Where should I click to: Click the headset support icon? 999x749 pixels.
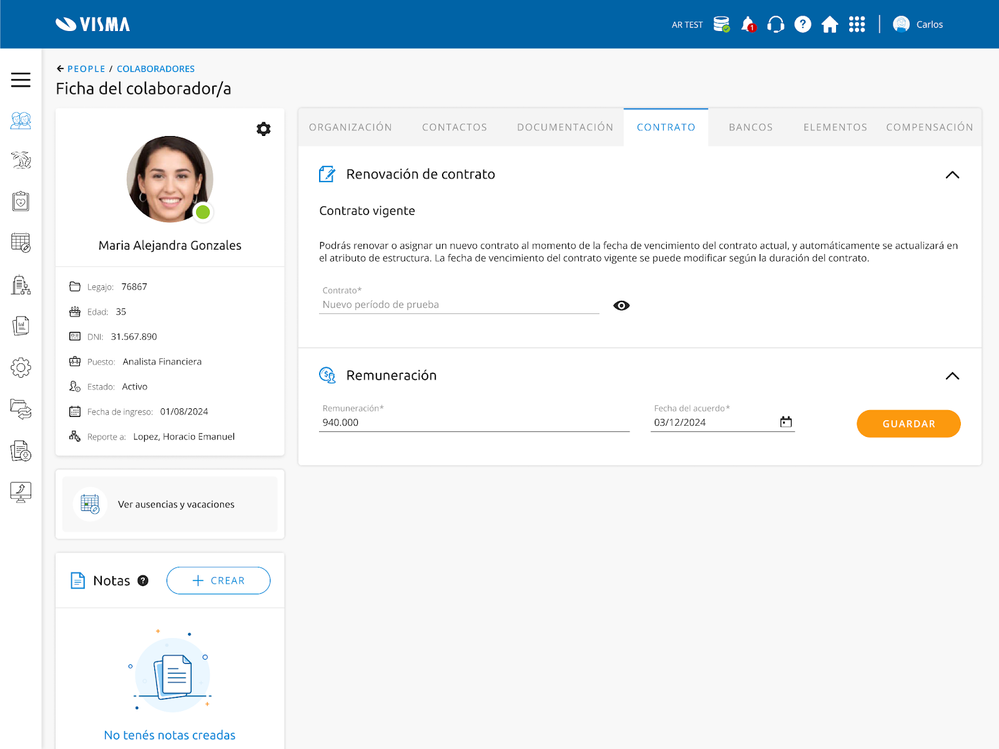(x=775, y=24)
